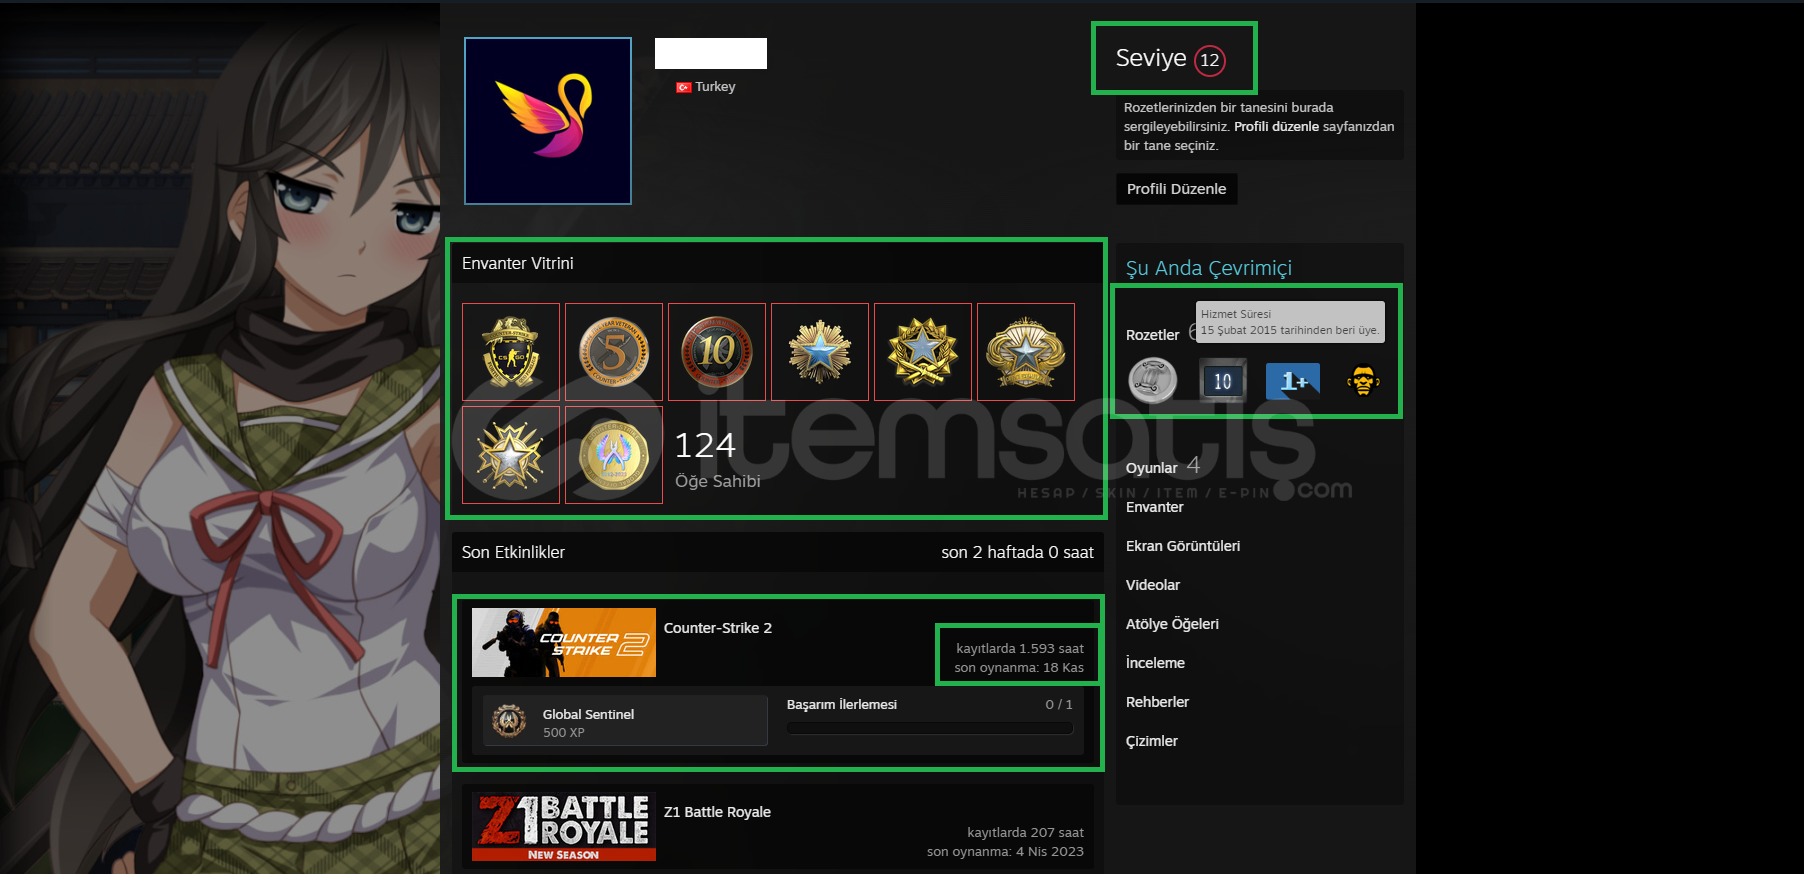The width and height of the screenshot is (1804, 874).
Task: Select the 5 Year Veteran coin
Action: pyautogui.click(x=614, y=352)
